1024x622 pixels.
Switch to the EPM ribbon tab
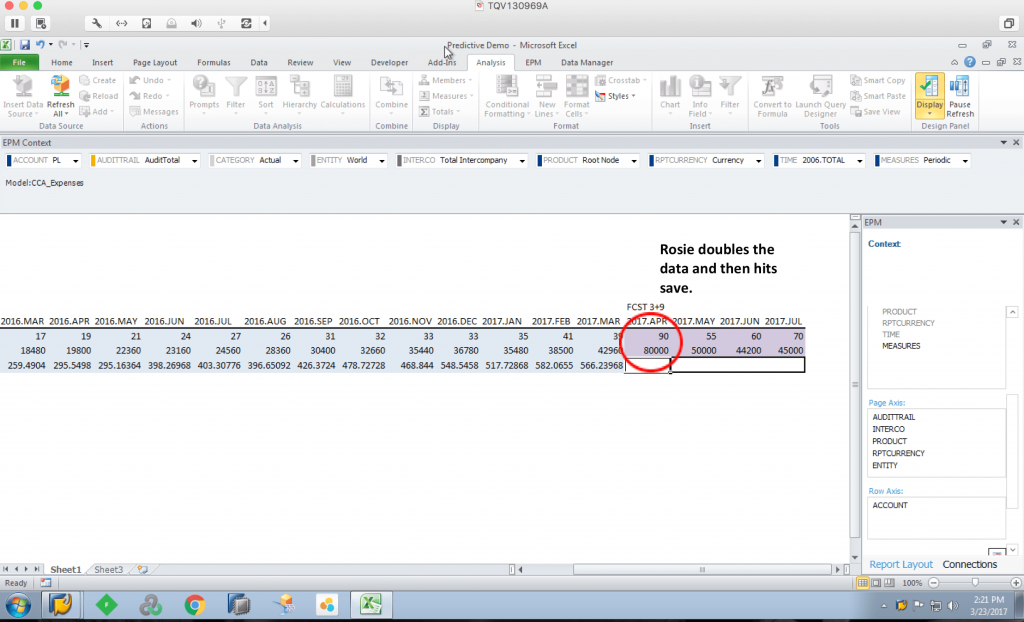pyautogui.click(x=533, y=63)
